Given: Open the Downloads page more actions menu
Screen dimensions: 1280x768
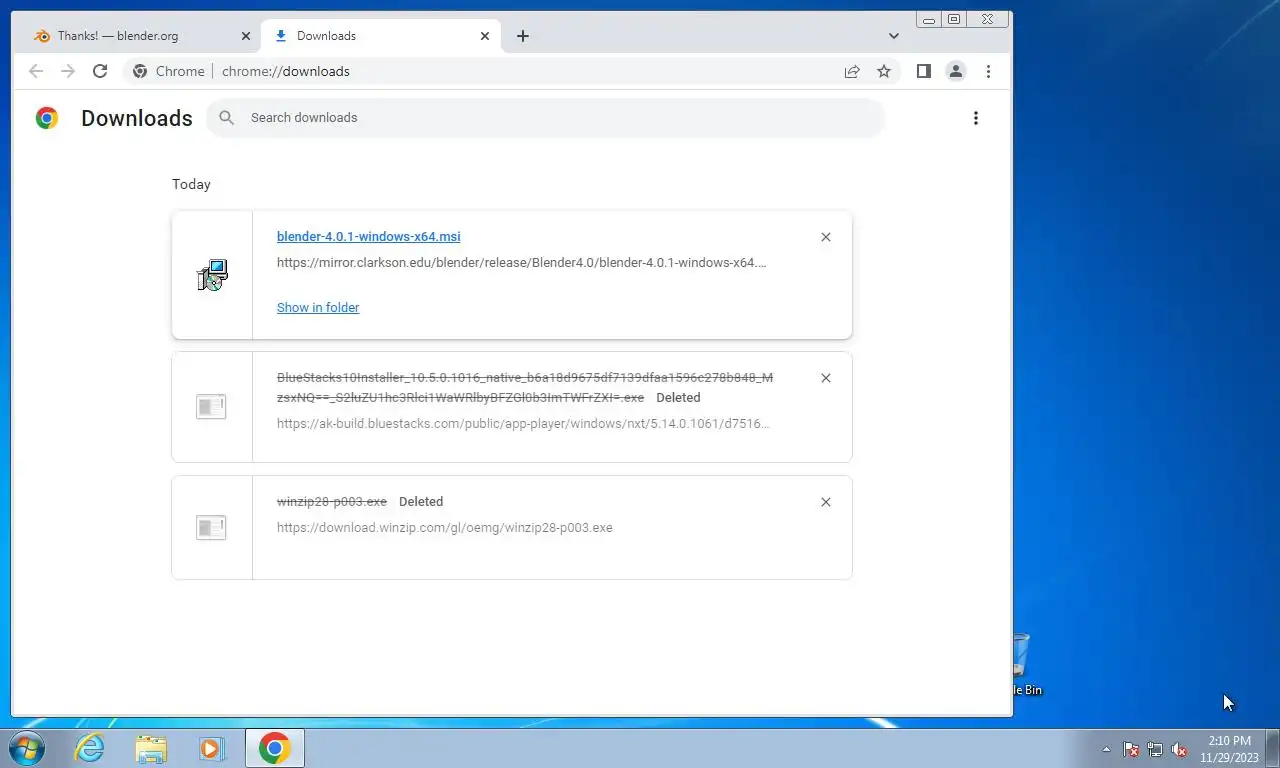Looking at the screenshot, I should click(976, 118).
